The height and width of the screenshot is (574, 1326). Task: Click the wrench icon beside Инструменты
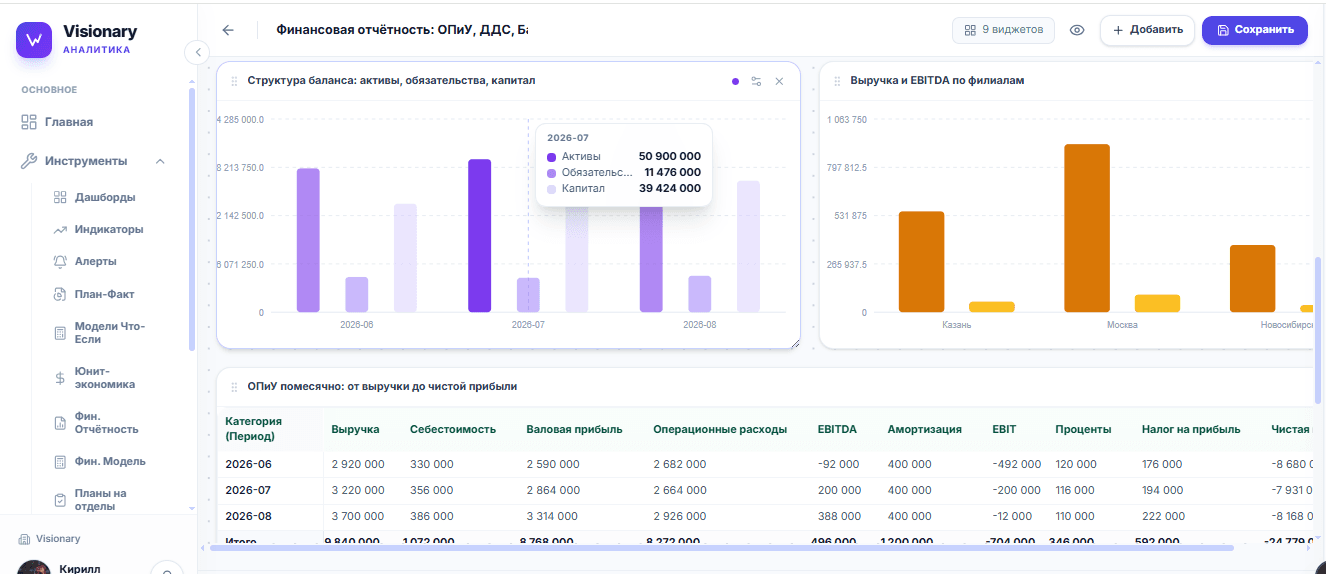coord(29,161)
